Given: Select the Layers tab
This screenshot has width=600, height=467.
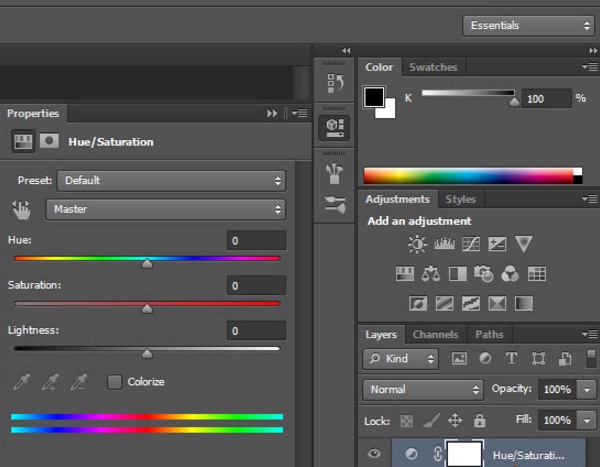Looking at the screenshot, I should [381, 335].
